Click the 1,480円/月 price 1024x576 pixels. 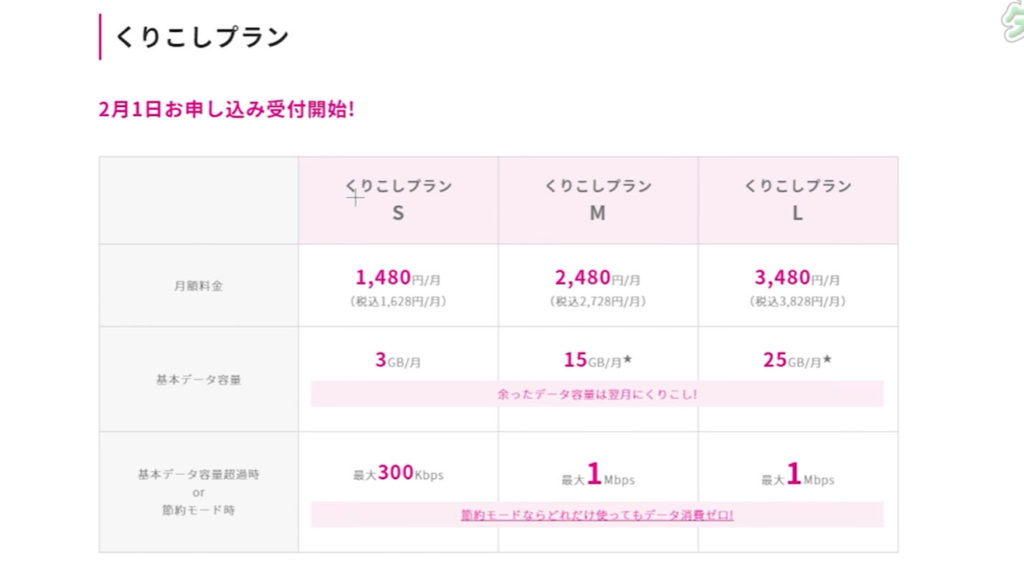[x=398, y=278]
